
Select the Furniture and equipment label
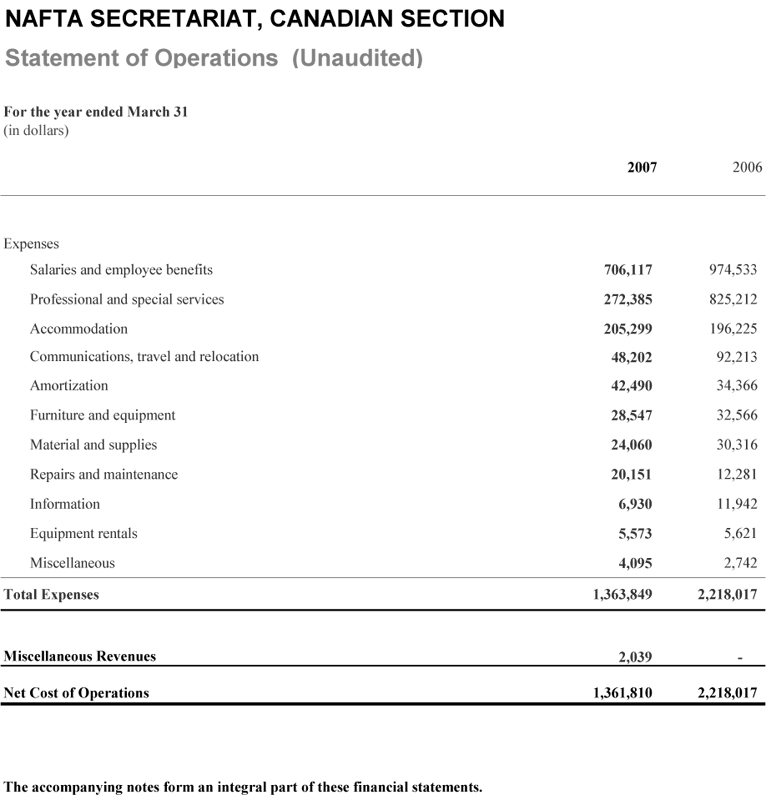click(102, 415)
